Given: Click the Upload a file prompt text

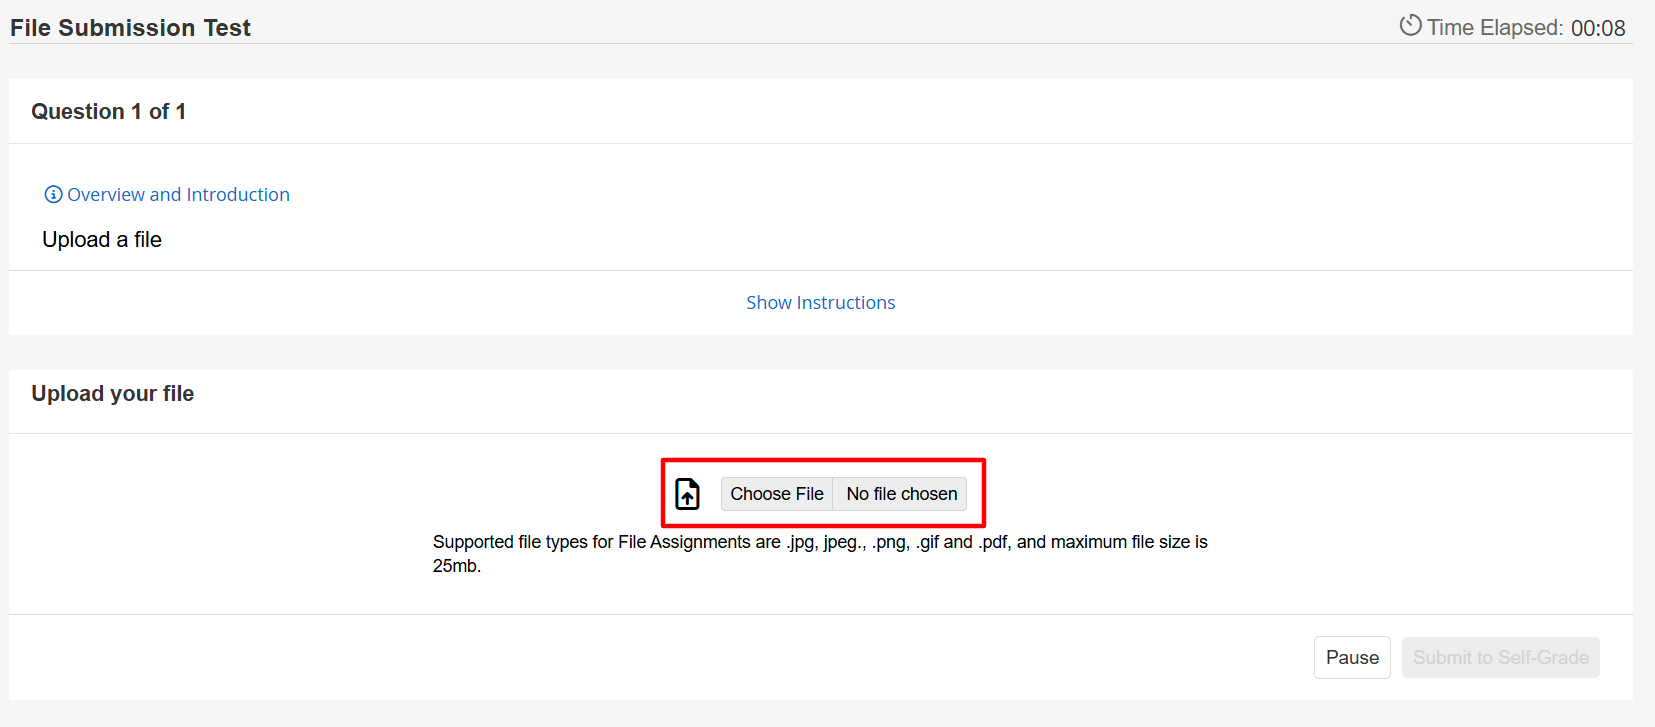Looking at the screenshot, I should click(102, 240).
